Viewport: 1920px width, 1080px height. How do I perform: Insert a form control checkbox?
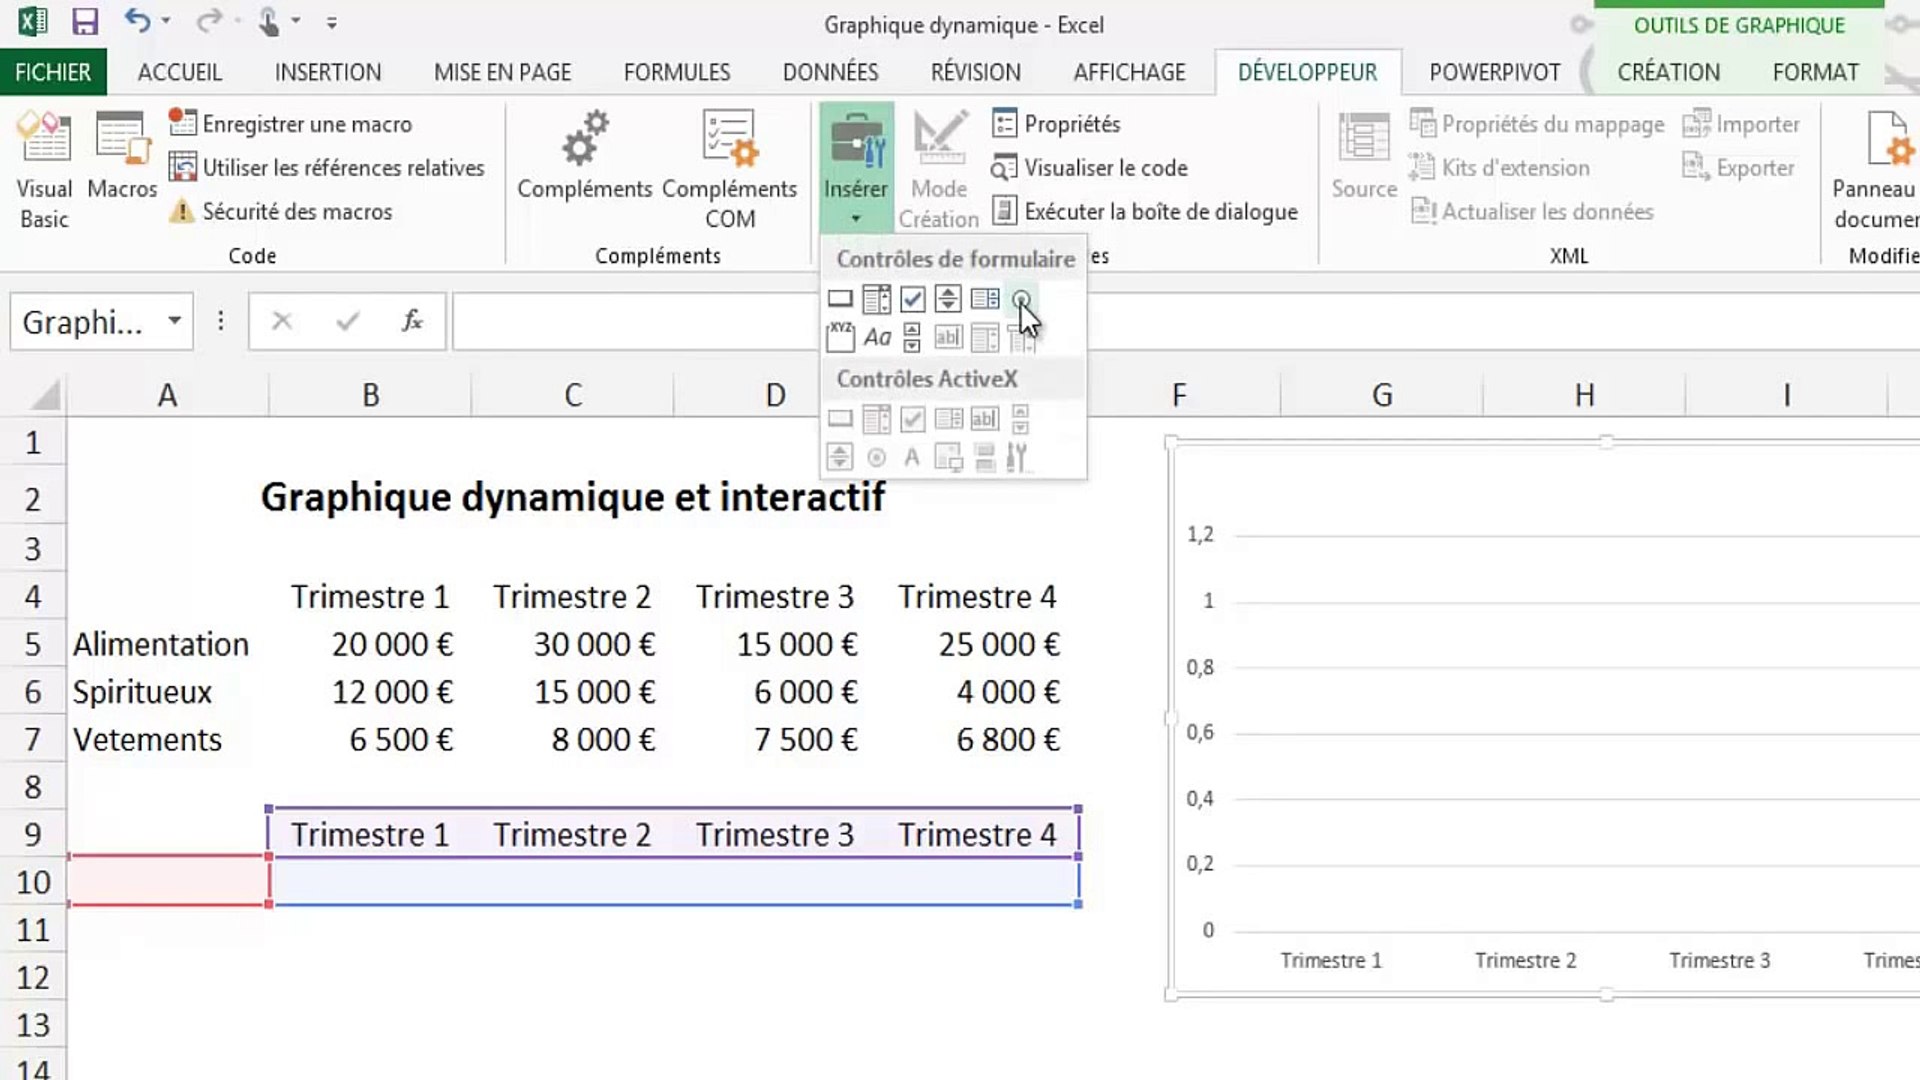click(912, 299)
